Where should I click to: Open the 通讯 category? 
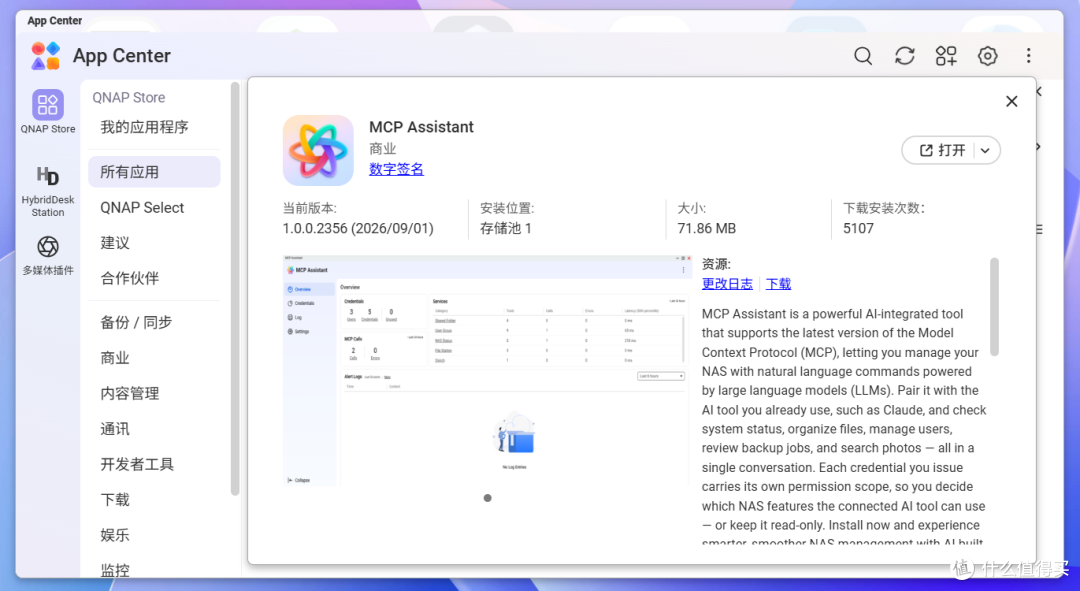coord(115,429)
